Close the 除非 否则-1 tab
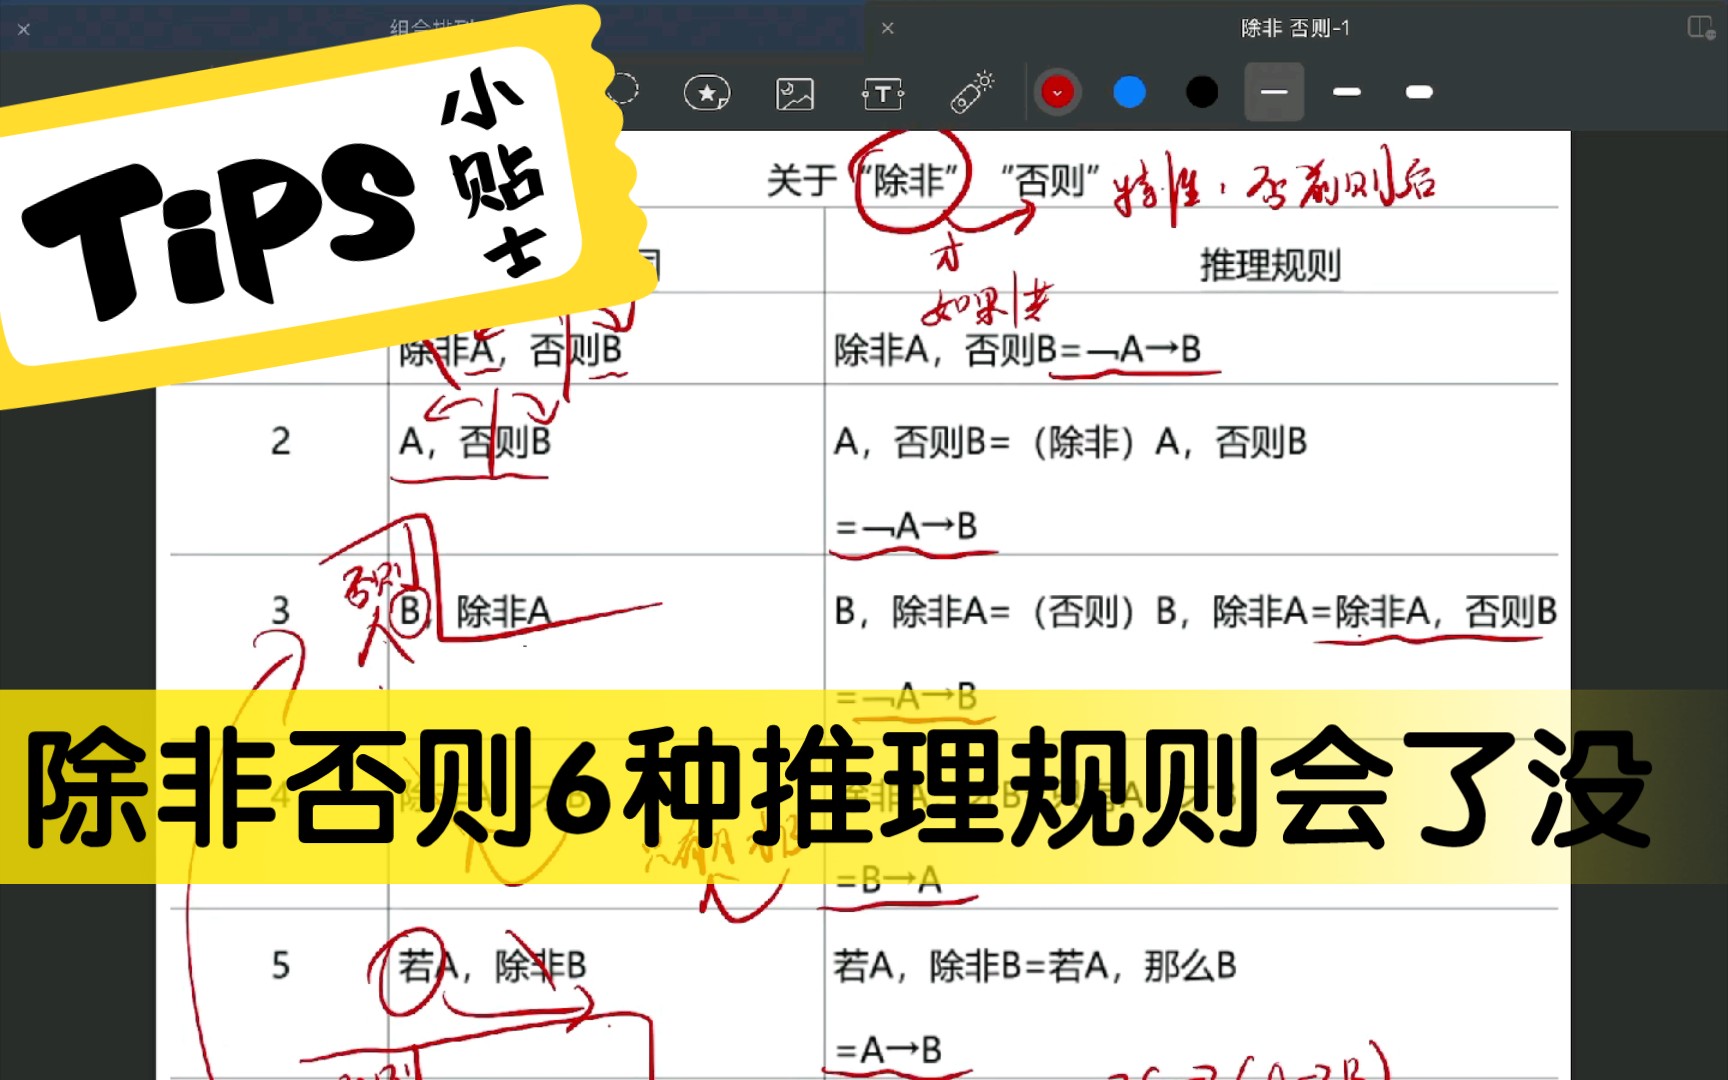Viewport: 1728px width, 1080px height. click(887, 28)
